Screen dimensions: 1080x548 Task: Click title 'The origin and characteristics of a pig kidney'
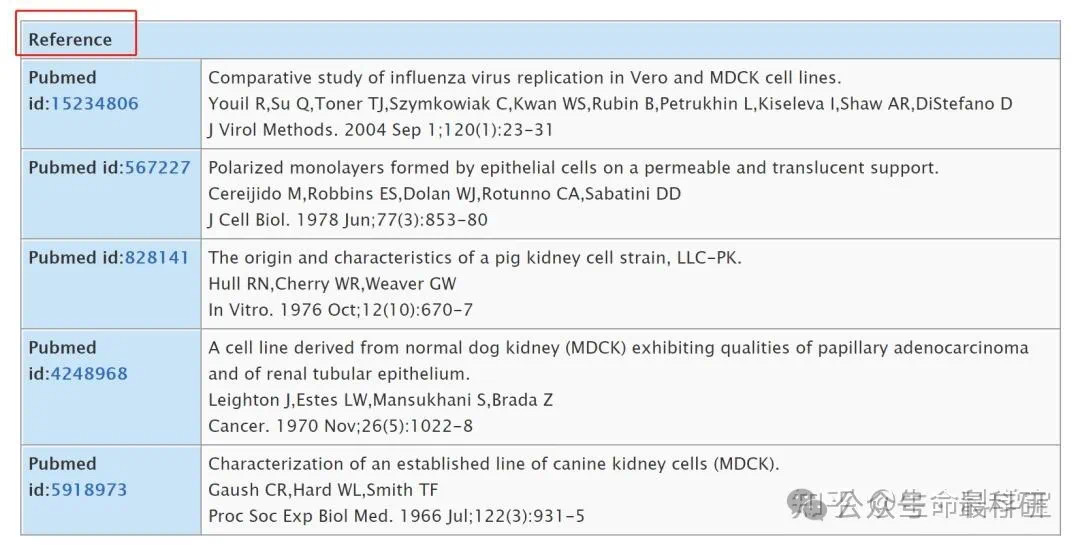point(475,257)
